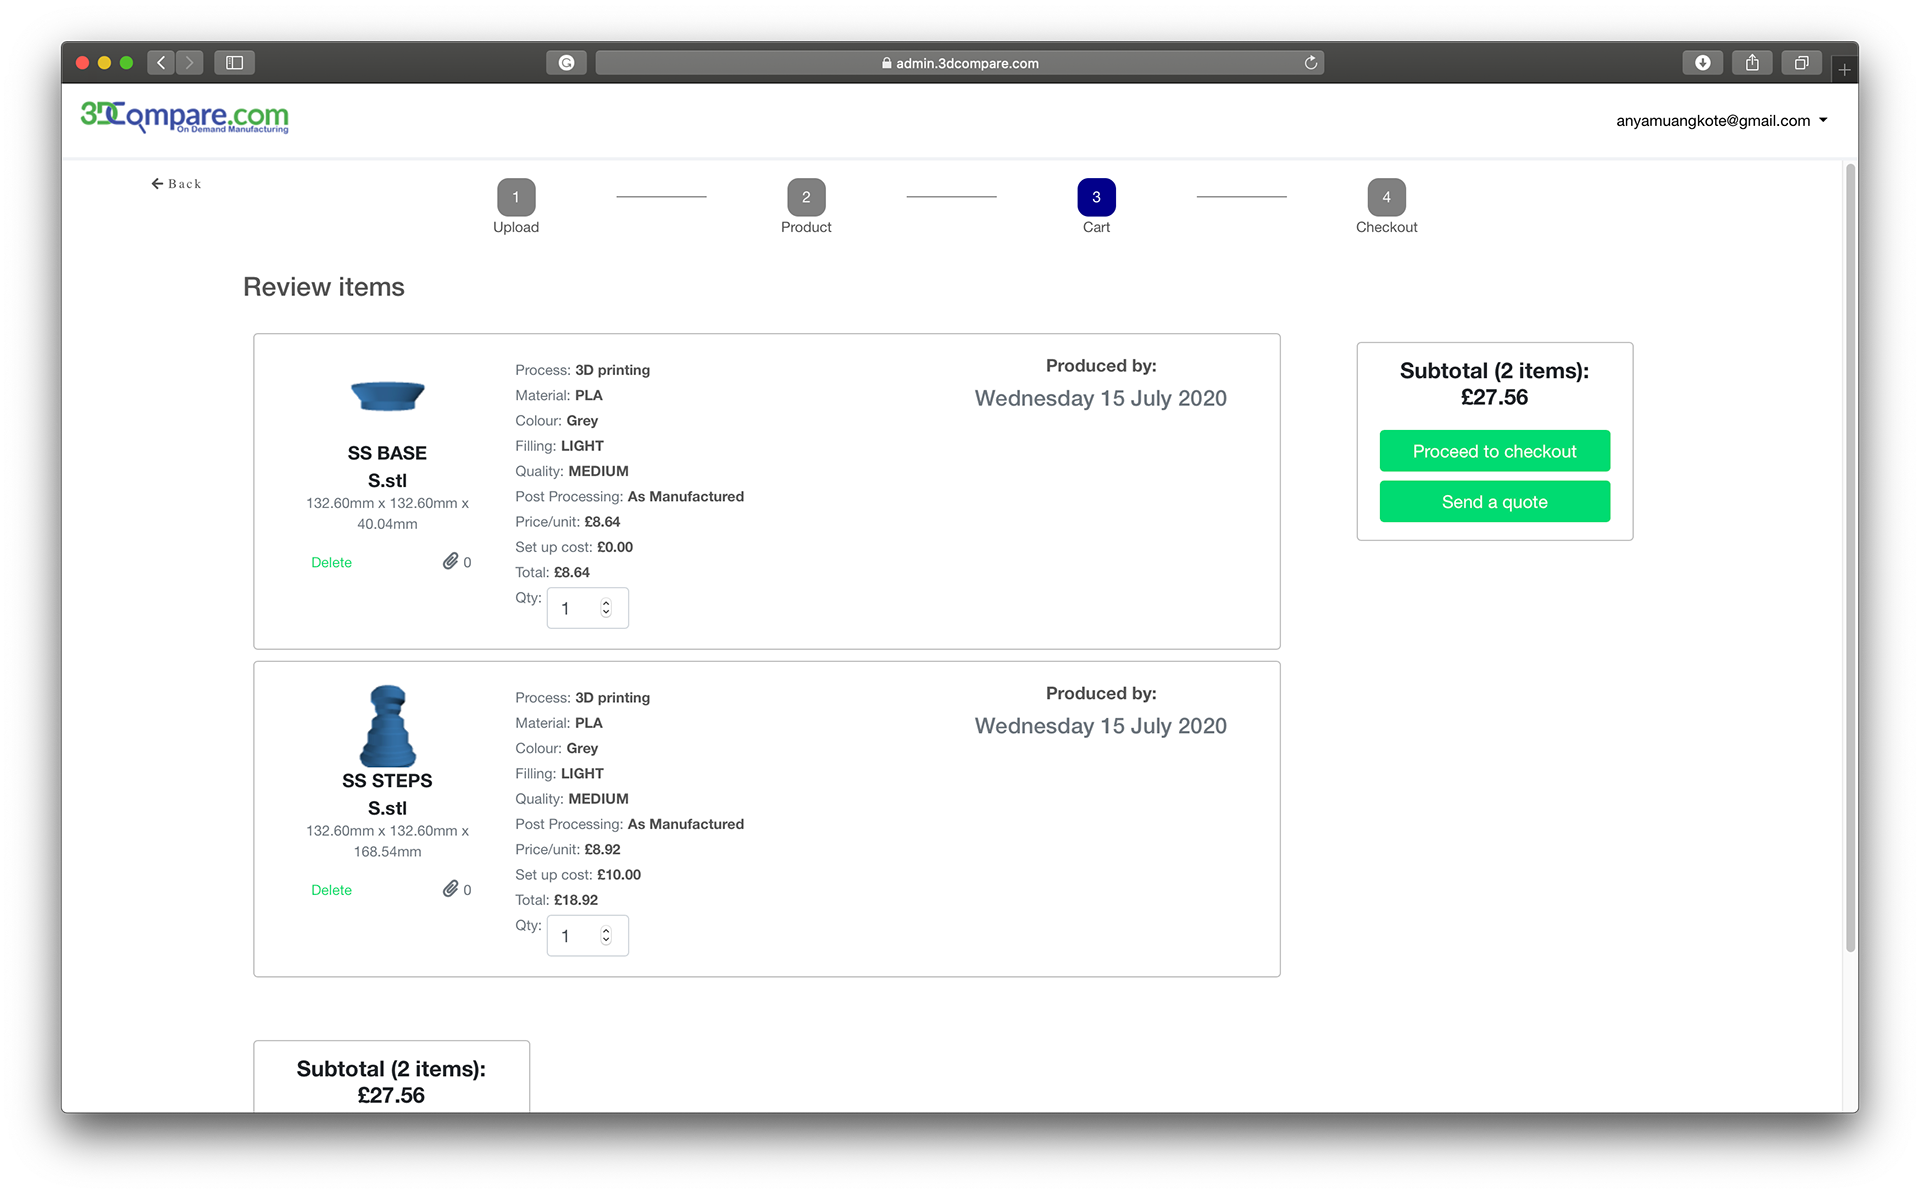Click quantity stepper arrows for SS STEPS

pyautogui.click(x=606, y=936)
